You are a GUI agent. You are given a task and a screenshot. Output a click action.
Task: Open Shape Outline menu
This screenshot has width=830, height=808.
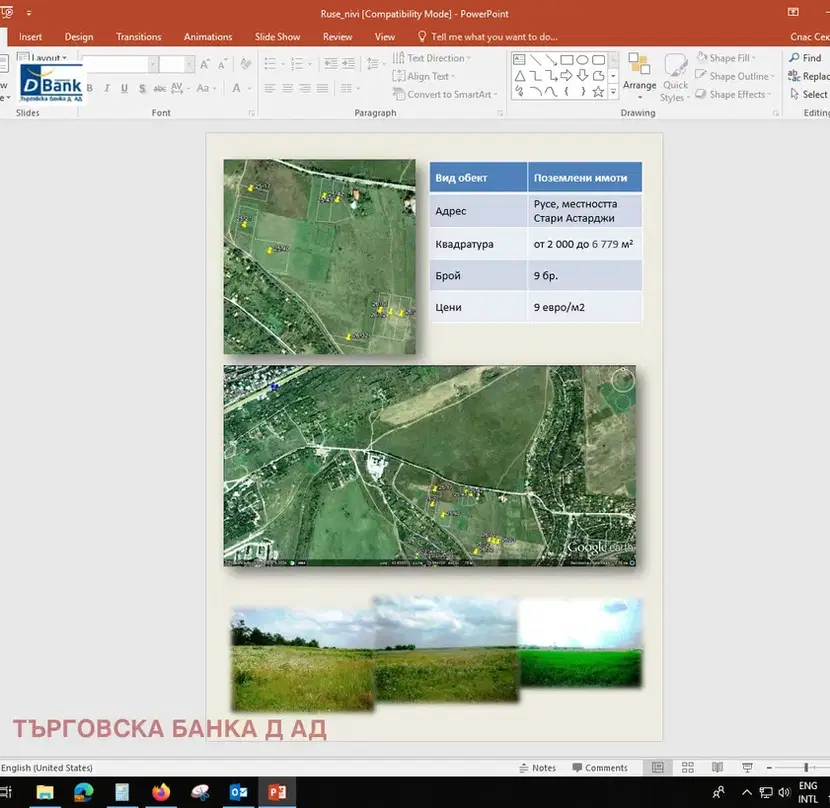click(735, 76)
